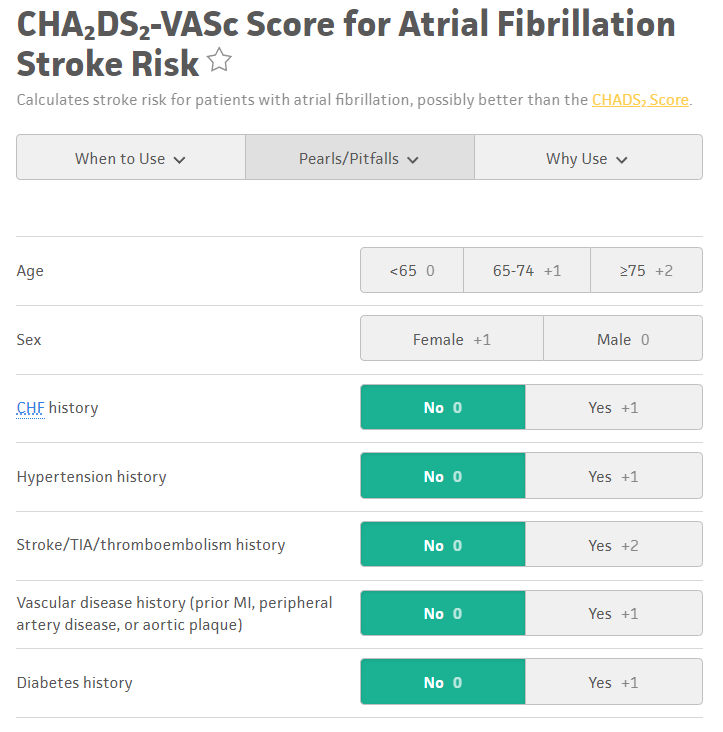Image resolution: width=723 pixels, height=732 pixels.
Task: Set Diabetes history to Yes
Action: (x=613, y=683)
